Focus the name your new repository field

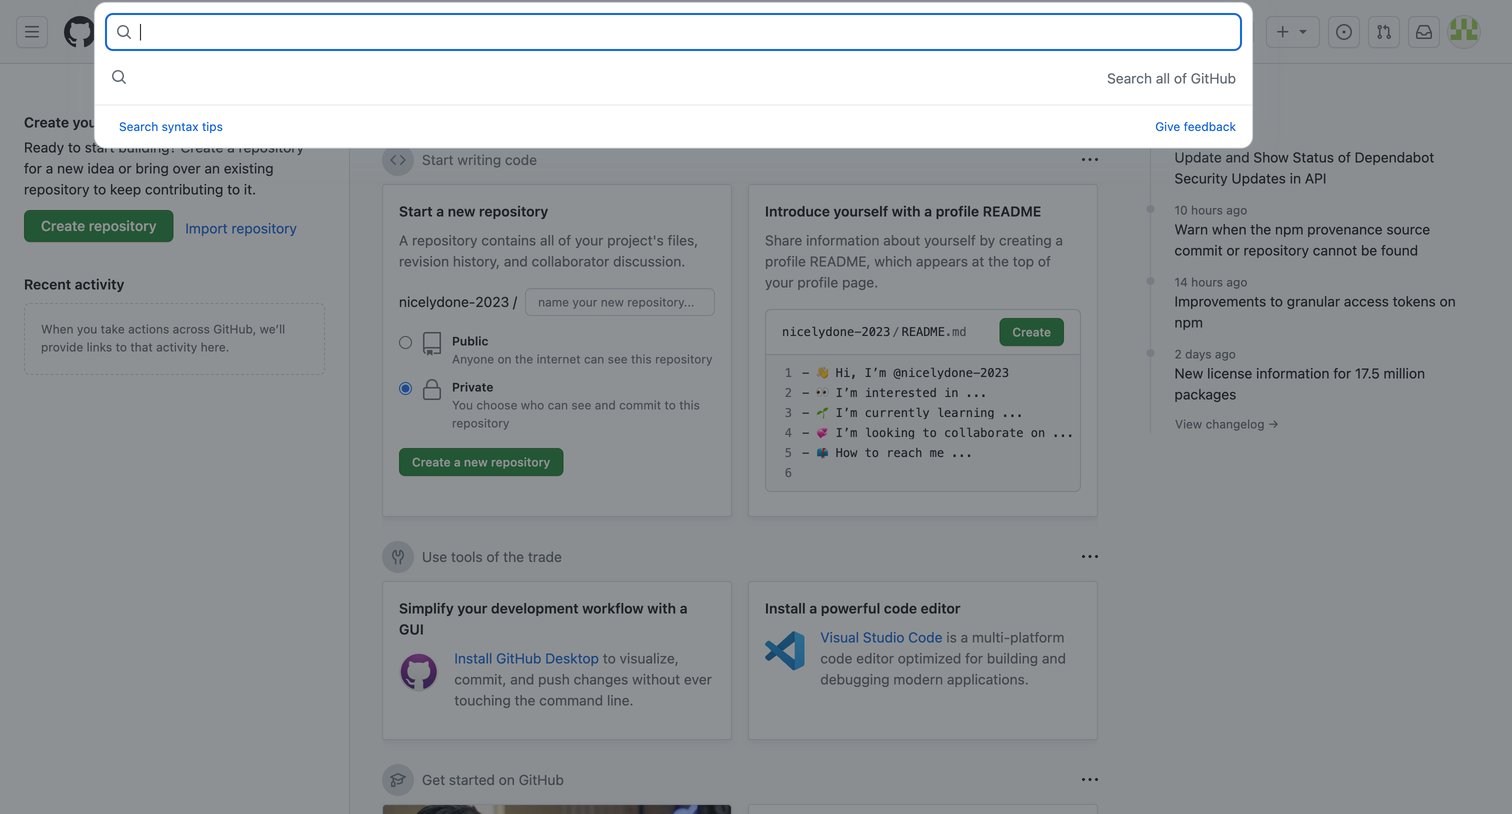(x=620, y=302)
